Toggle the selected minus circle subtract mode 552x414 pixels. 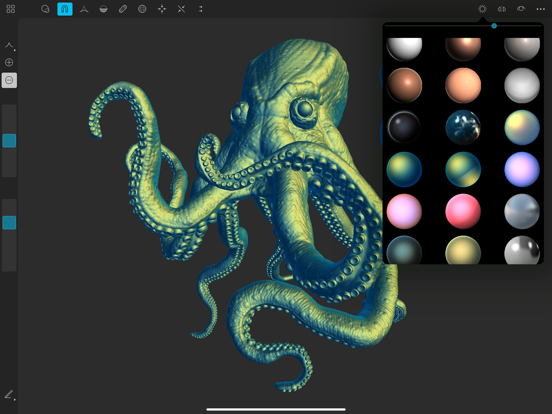point(9,80)
